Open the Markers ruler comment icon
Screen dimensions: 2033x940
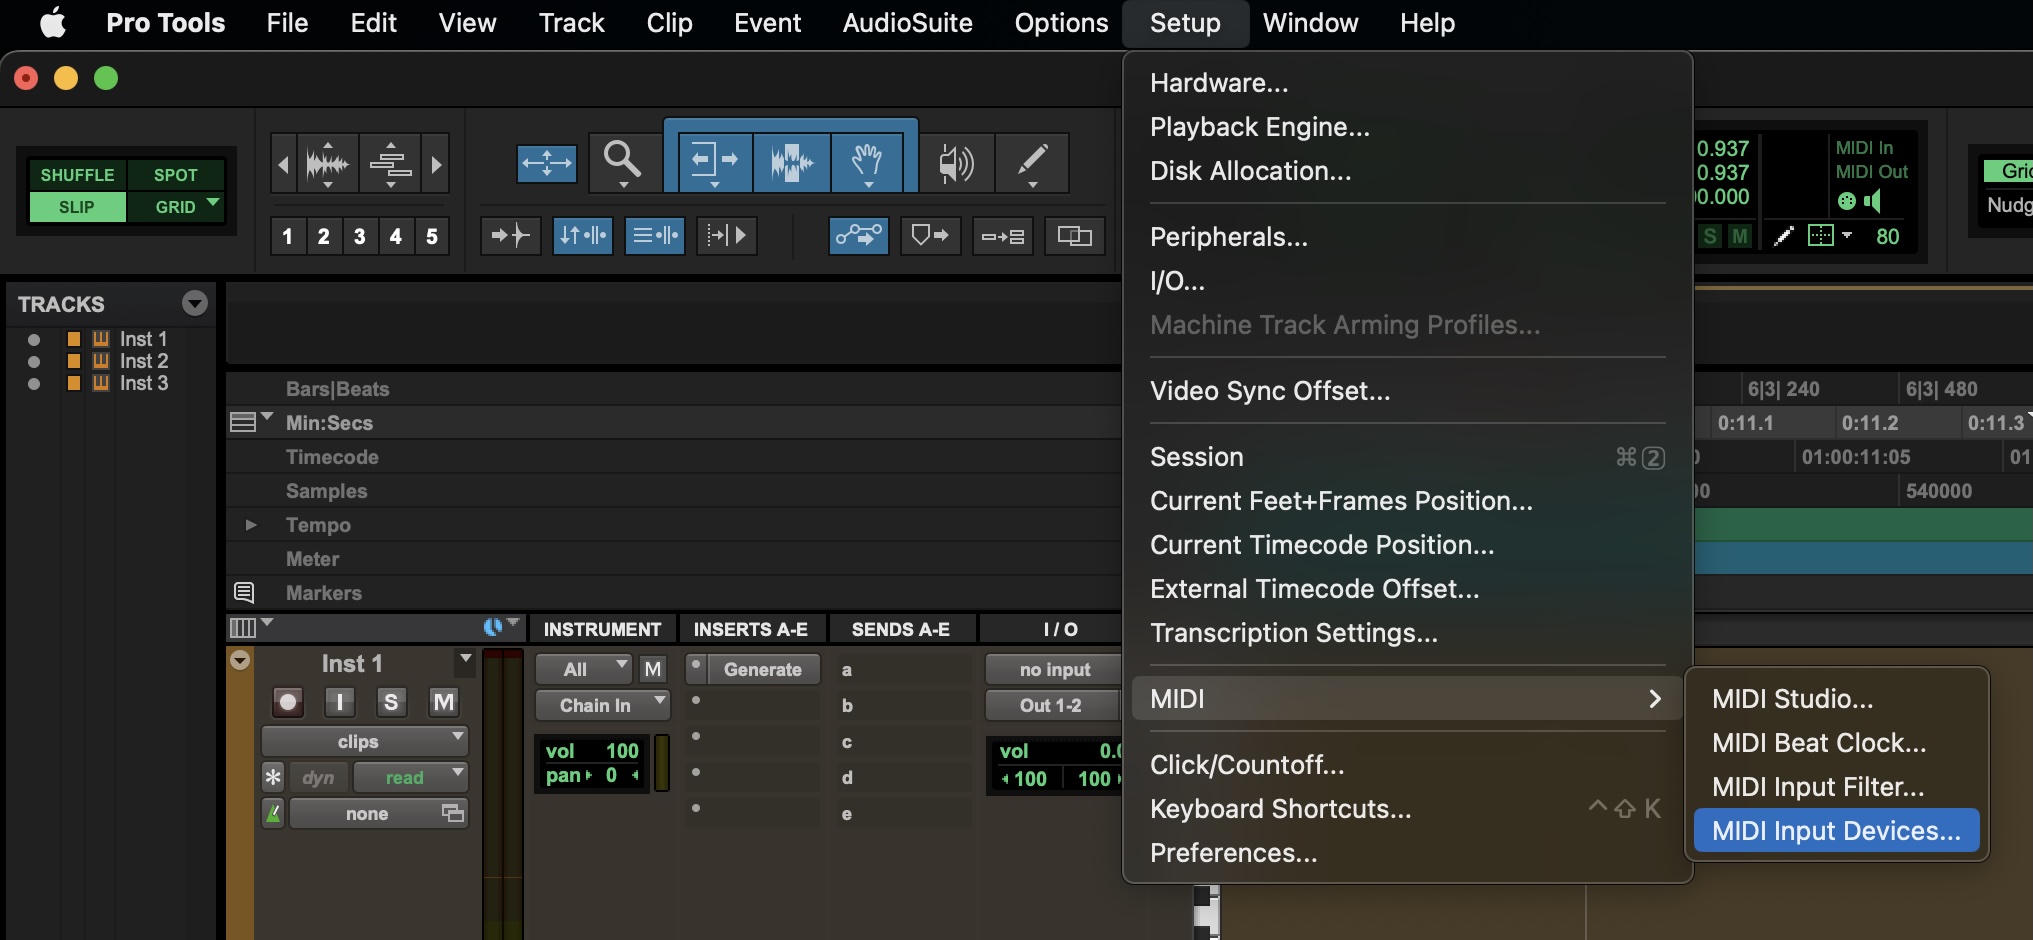point(243,592)
